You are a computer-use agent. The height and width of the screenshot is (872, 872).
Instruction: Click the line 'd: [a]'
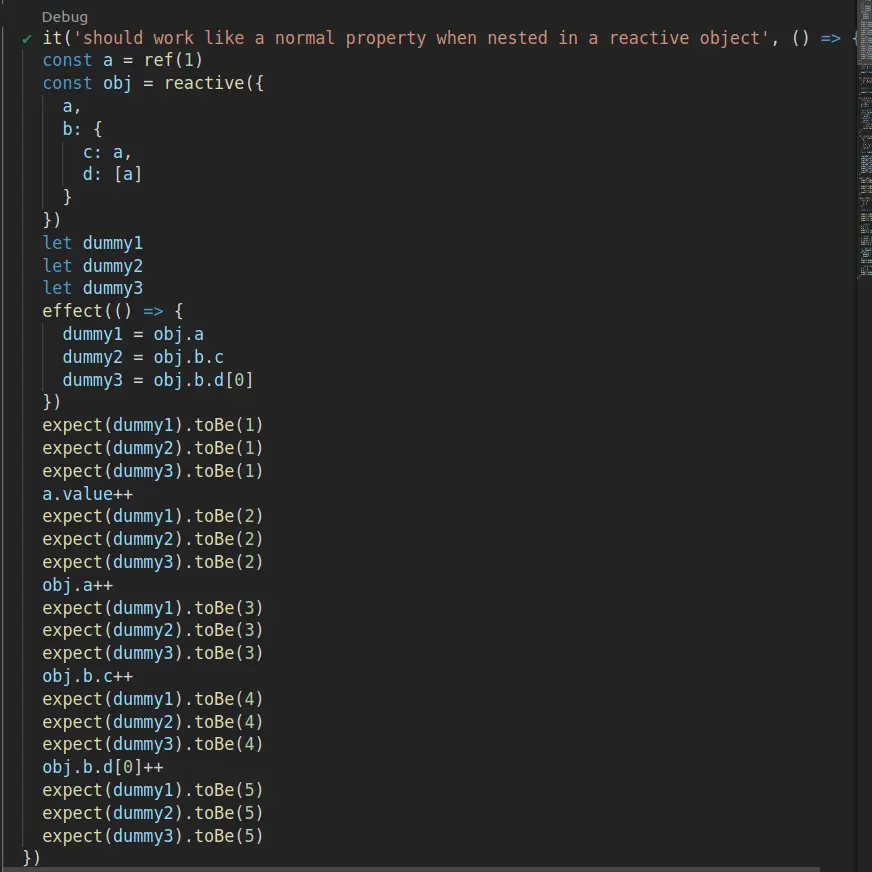click(x=112, y=174)
